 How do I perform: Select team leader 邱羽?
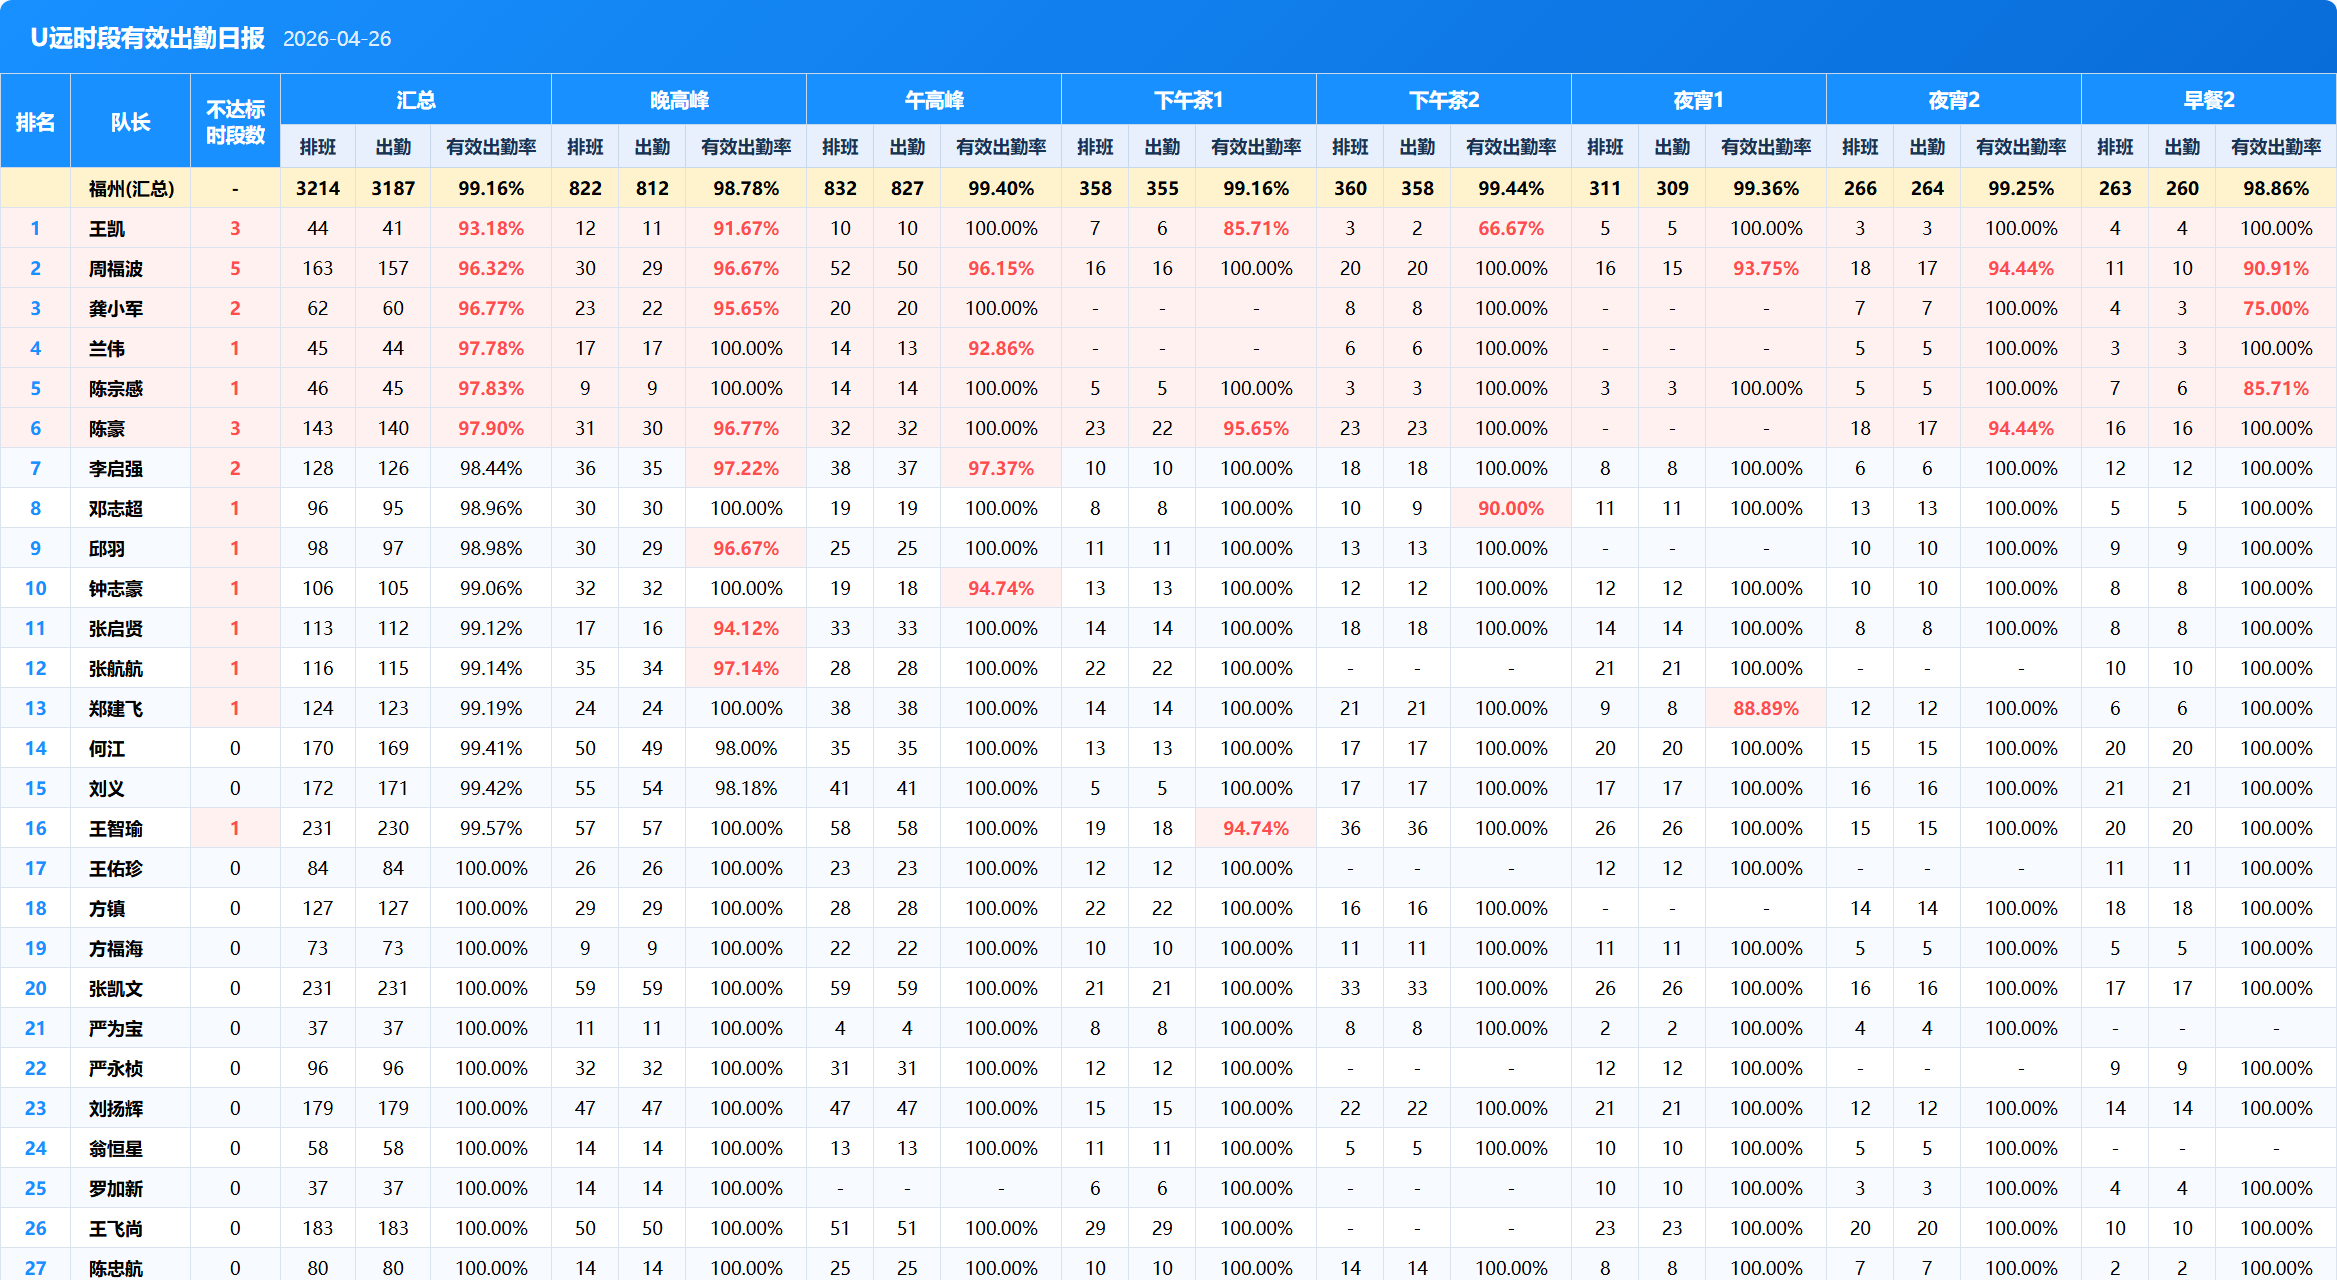(x=107, y=548)
